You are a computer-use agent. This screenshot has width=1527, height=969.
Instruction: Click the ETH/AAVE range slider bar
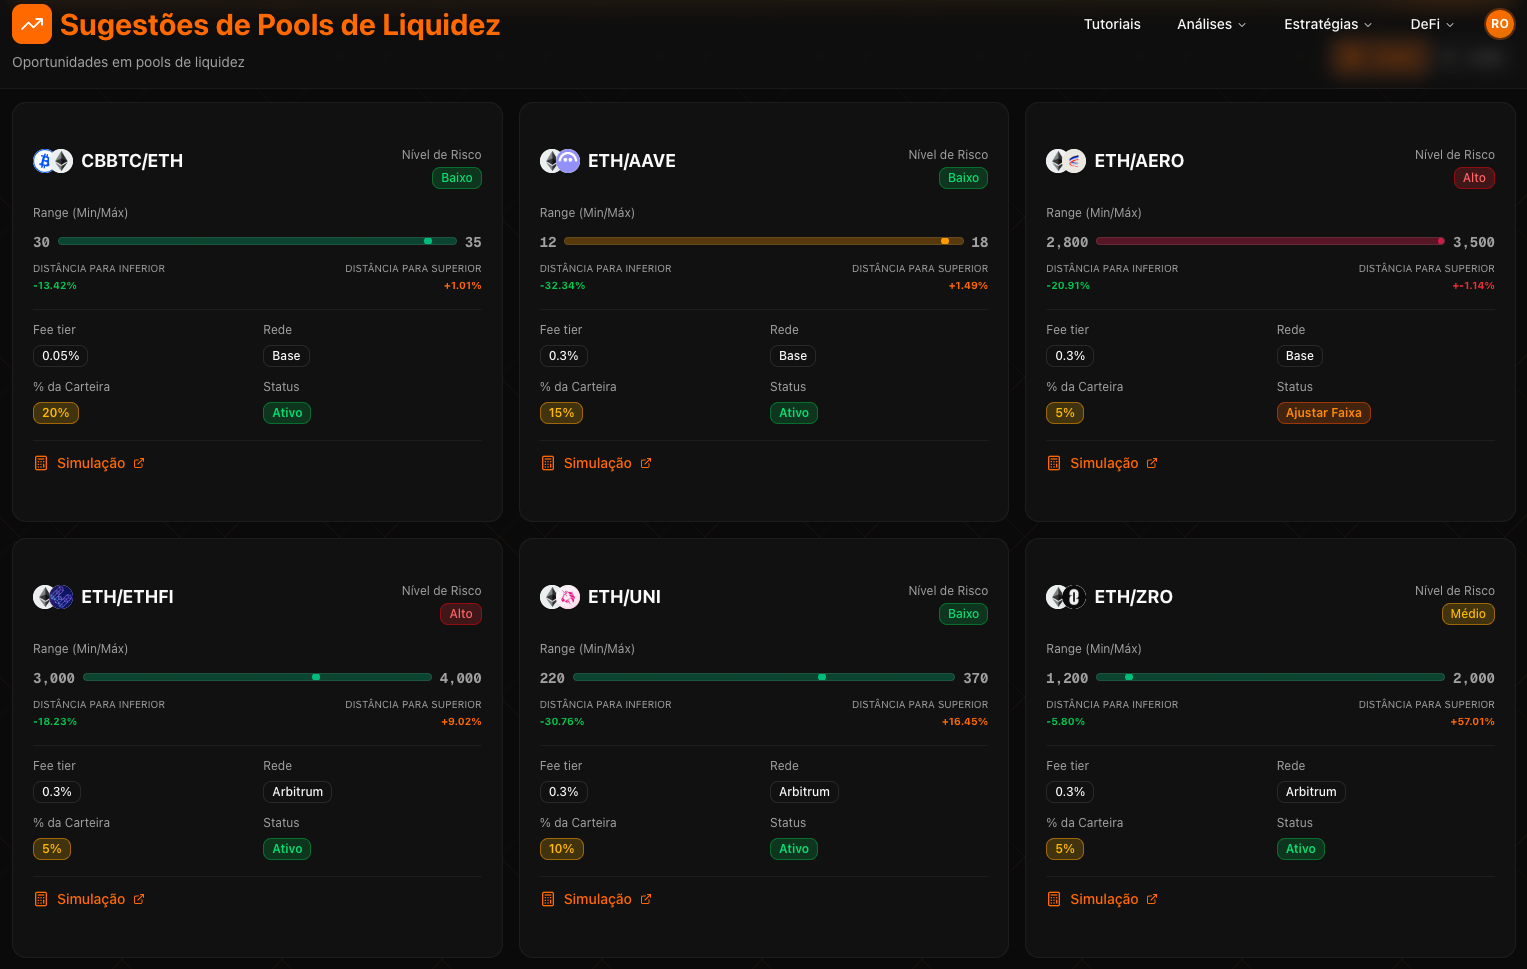(x=764, y=241)
